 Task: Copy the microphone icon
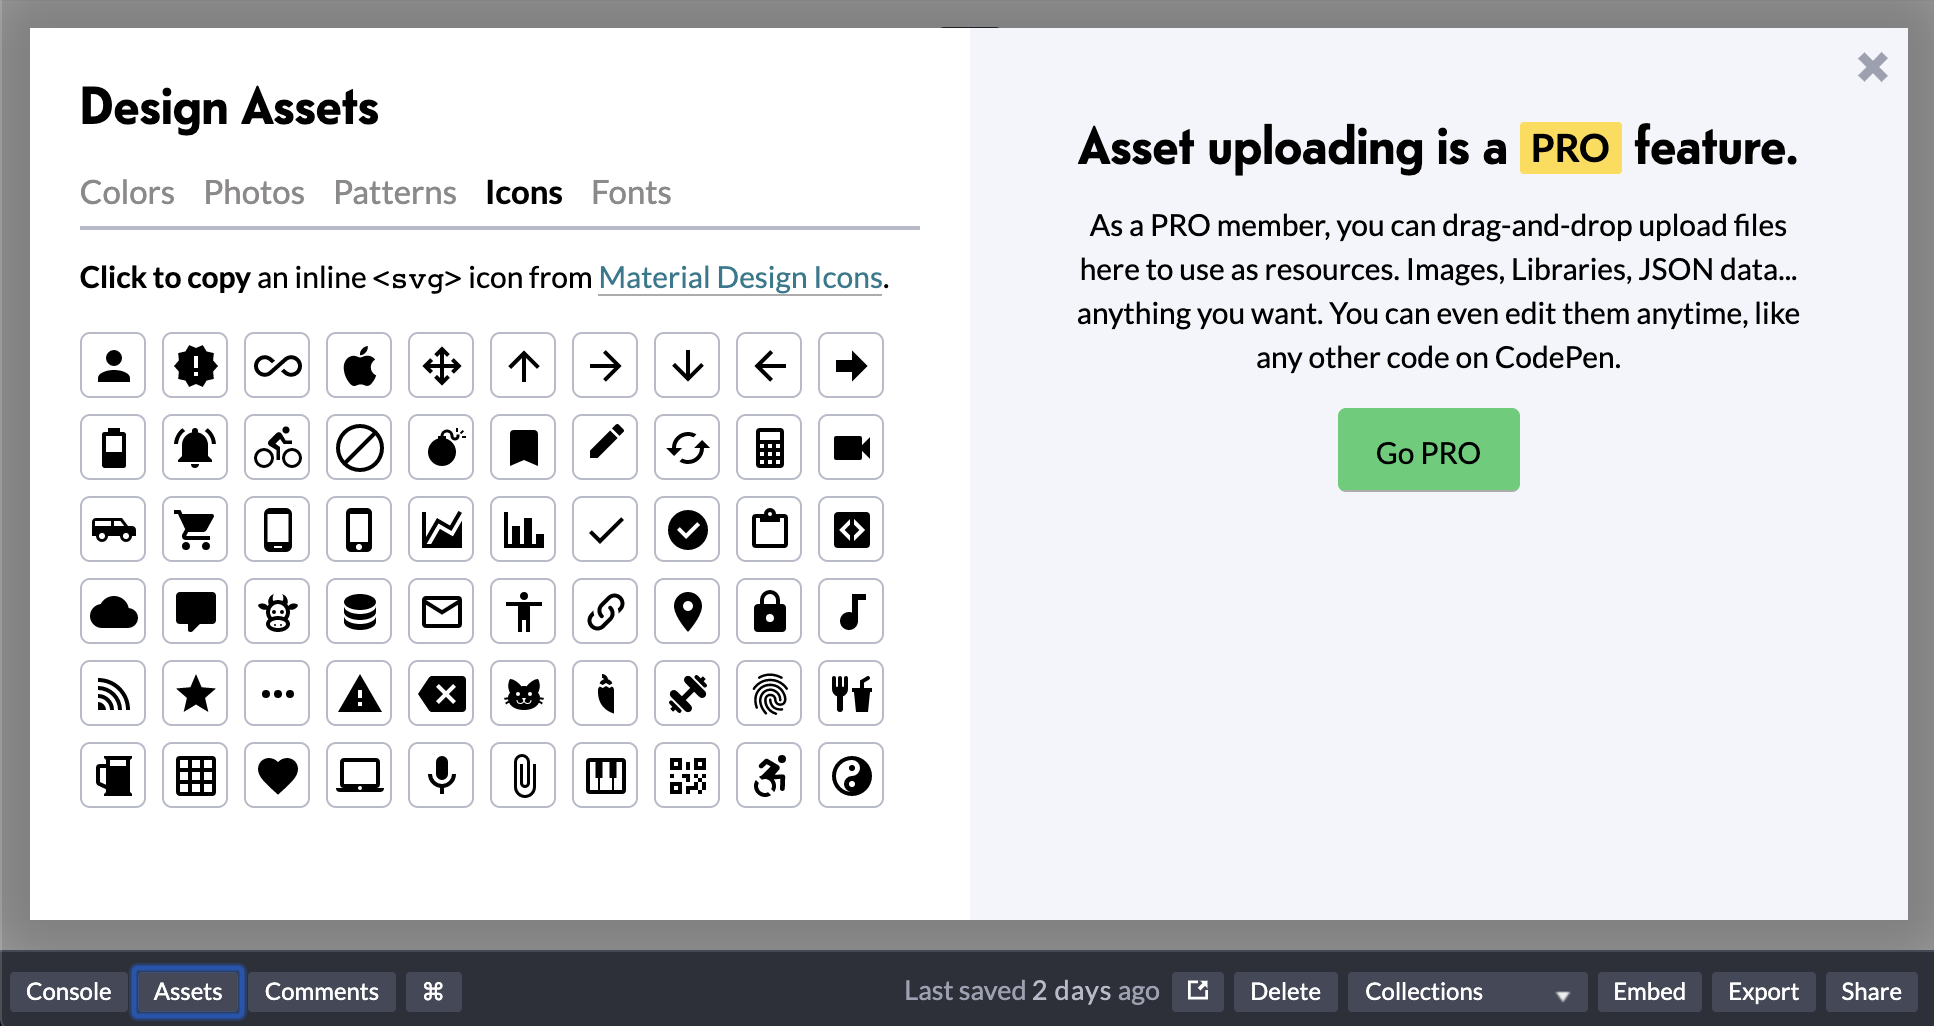point(441,775)
